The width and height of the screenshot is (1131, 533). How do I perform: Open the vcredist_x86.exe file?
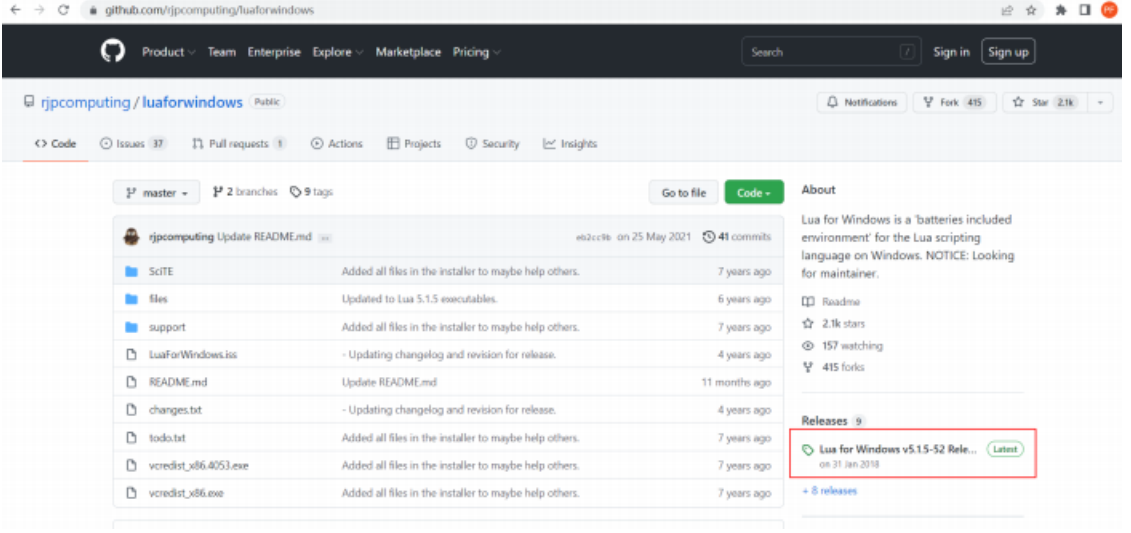(186, 493)
